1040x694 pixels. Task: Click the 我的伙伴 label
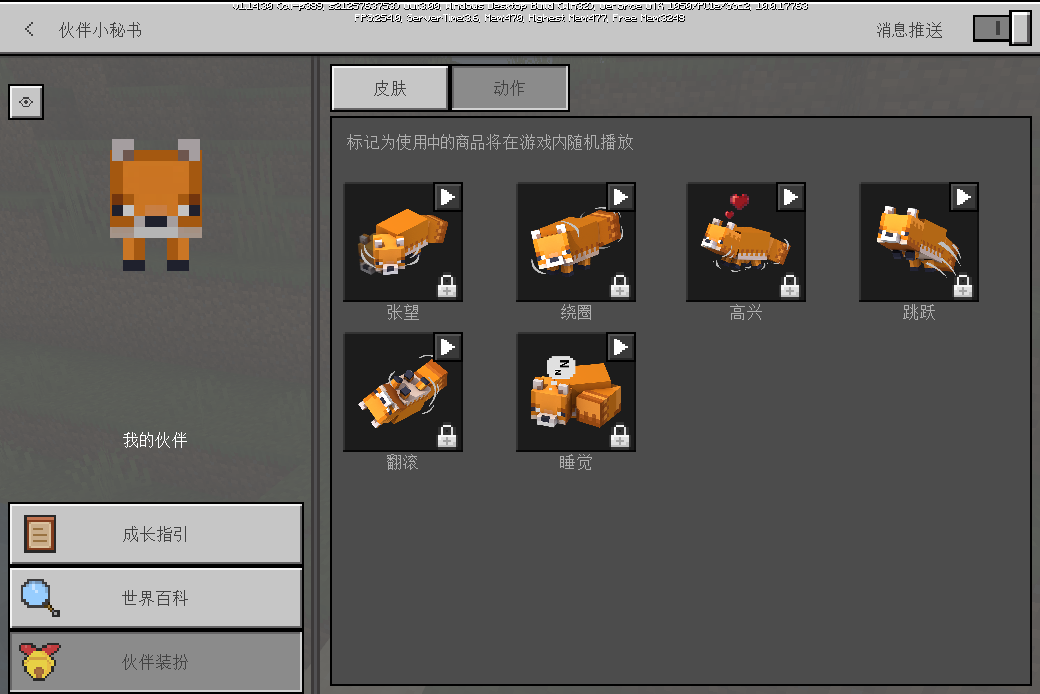[x=155, y=440]
